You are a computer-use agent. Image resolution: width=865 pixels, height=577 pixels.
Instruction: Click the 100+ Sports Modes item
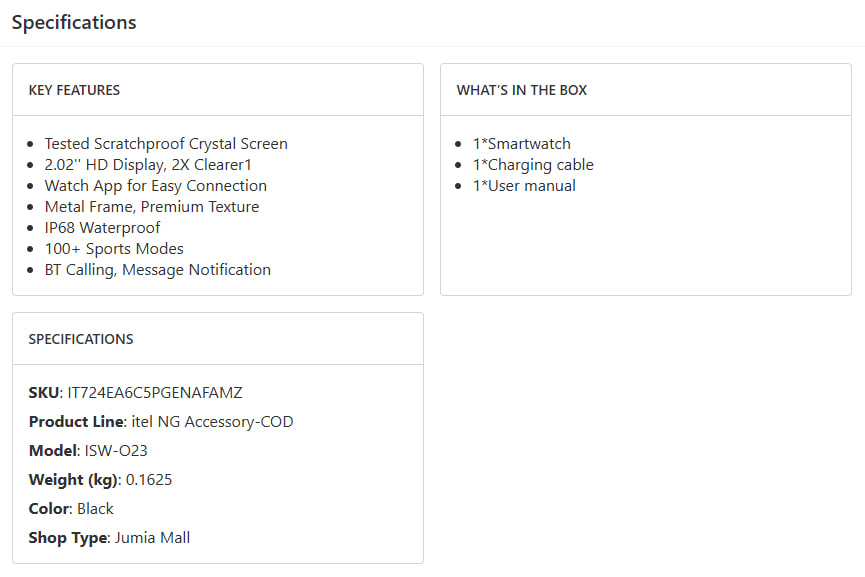pos(114,249)
